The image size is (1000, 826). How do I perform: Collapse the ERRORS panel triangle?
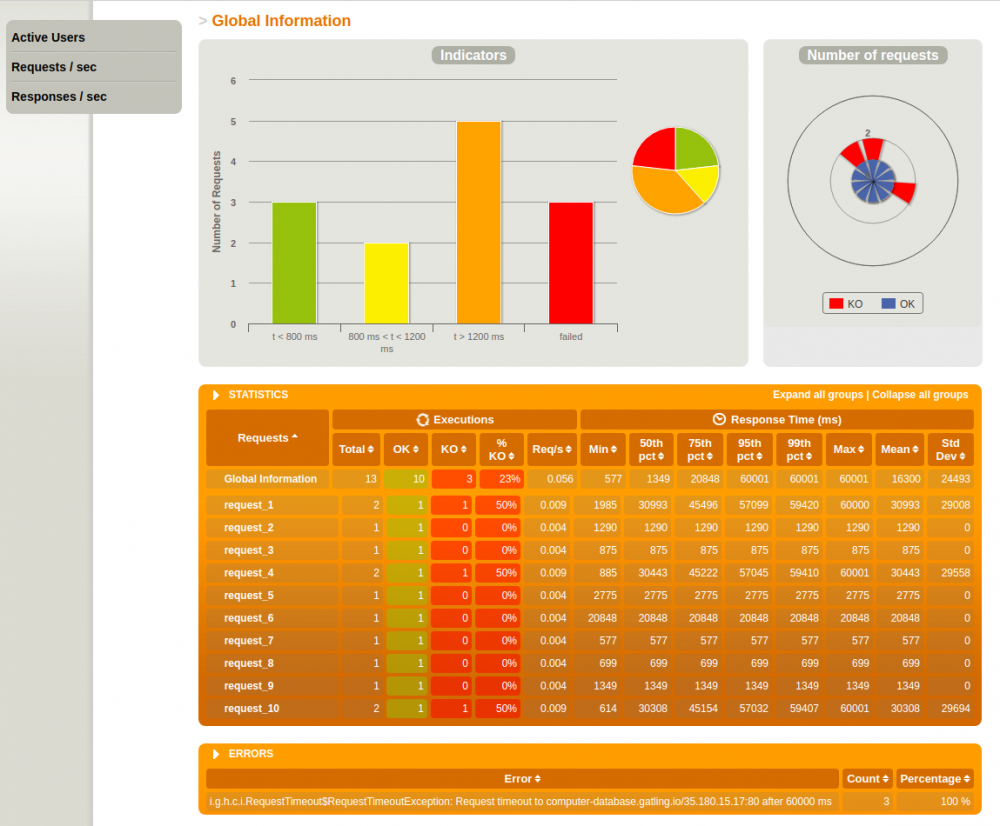click(216, 754)
